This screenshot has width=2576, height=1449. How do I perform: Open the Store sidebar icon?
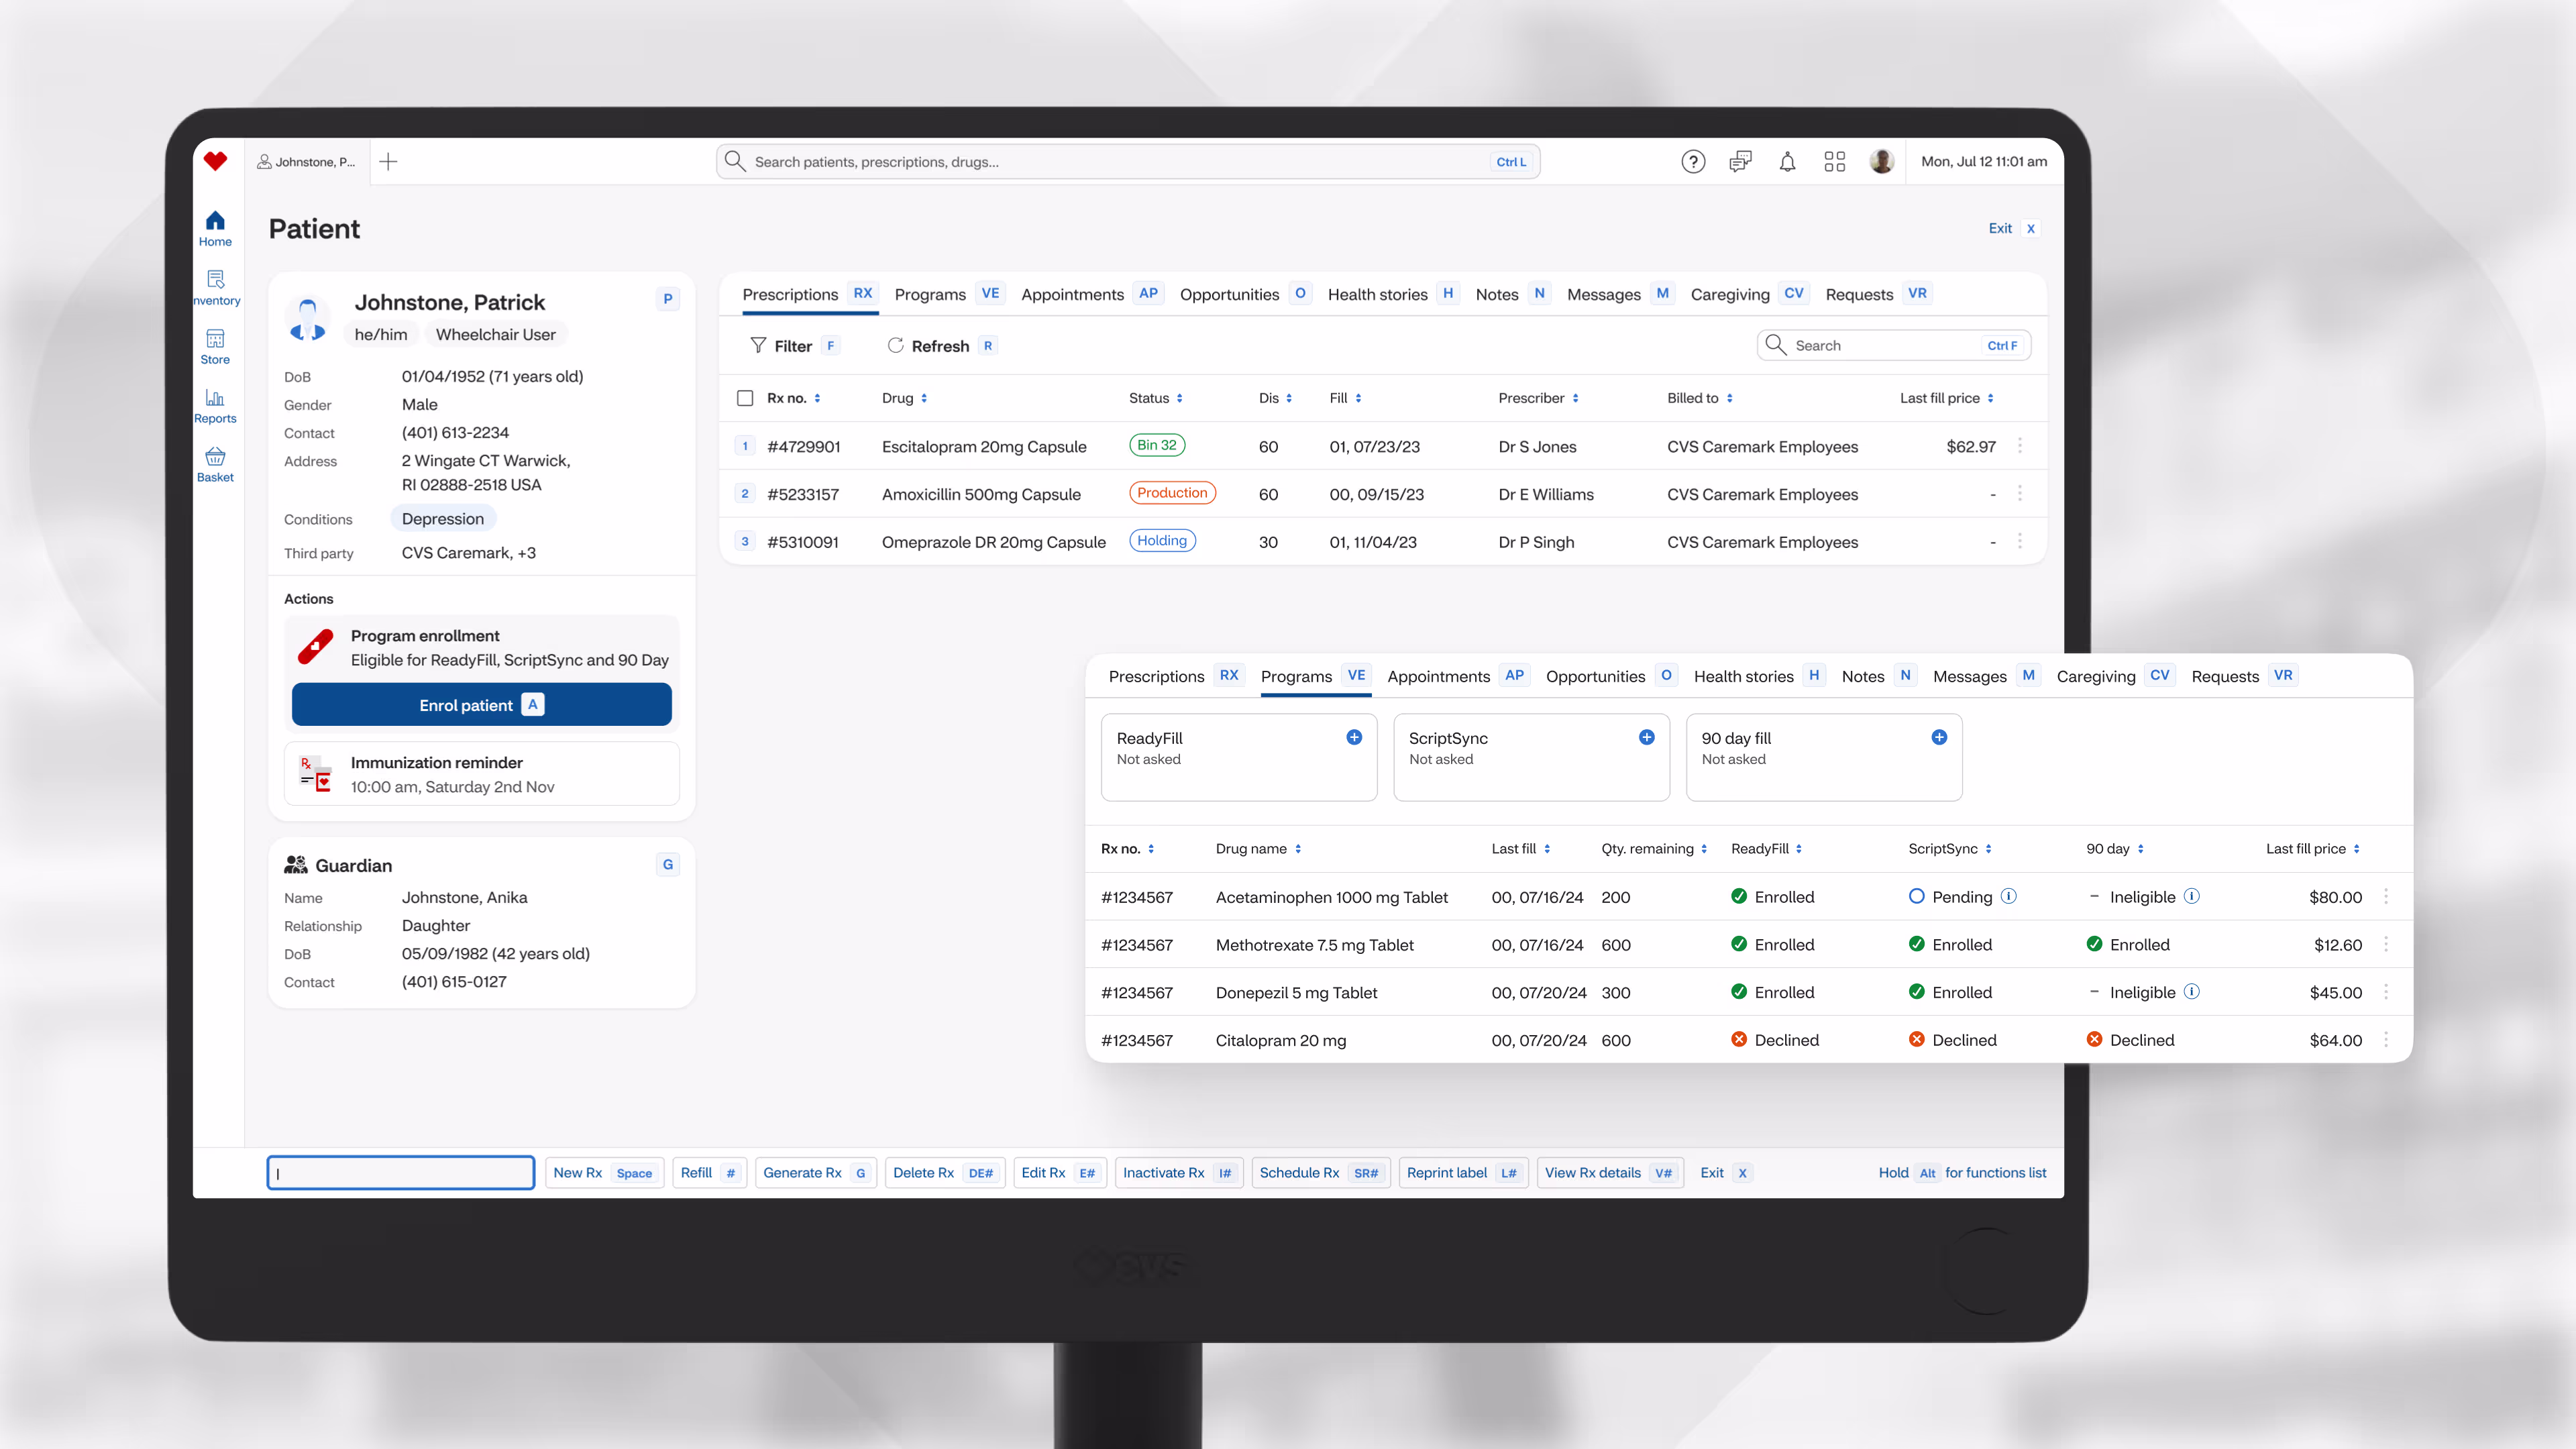pos(215,346)
